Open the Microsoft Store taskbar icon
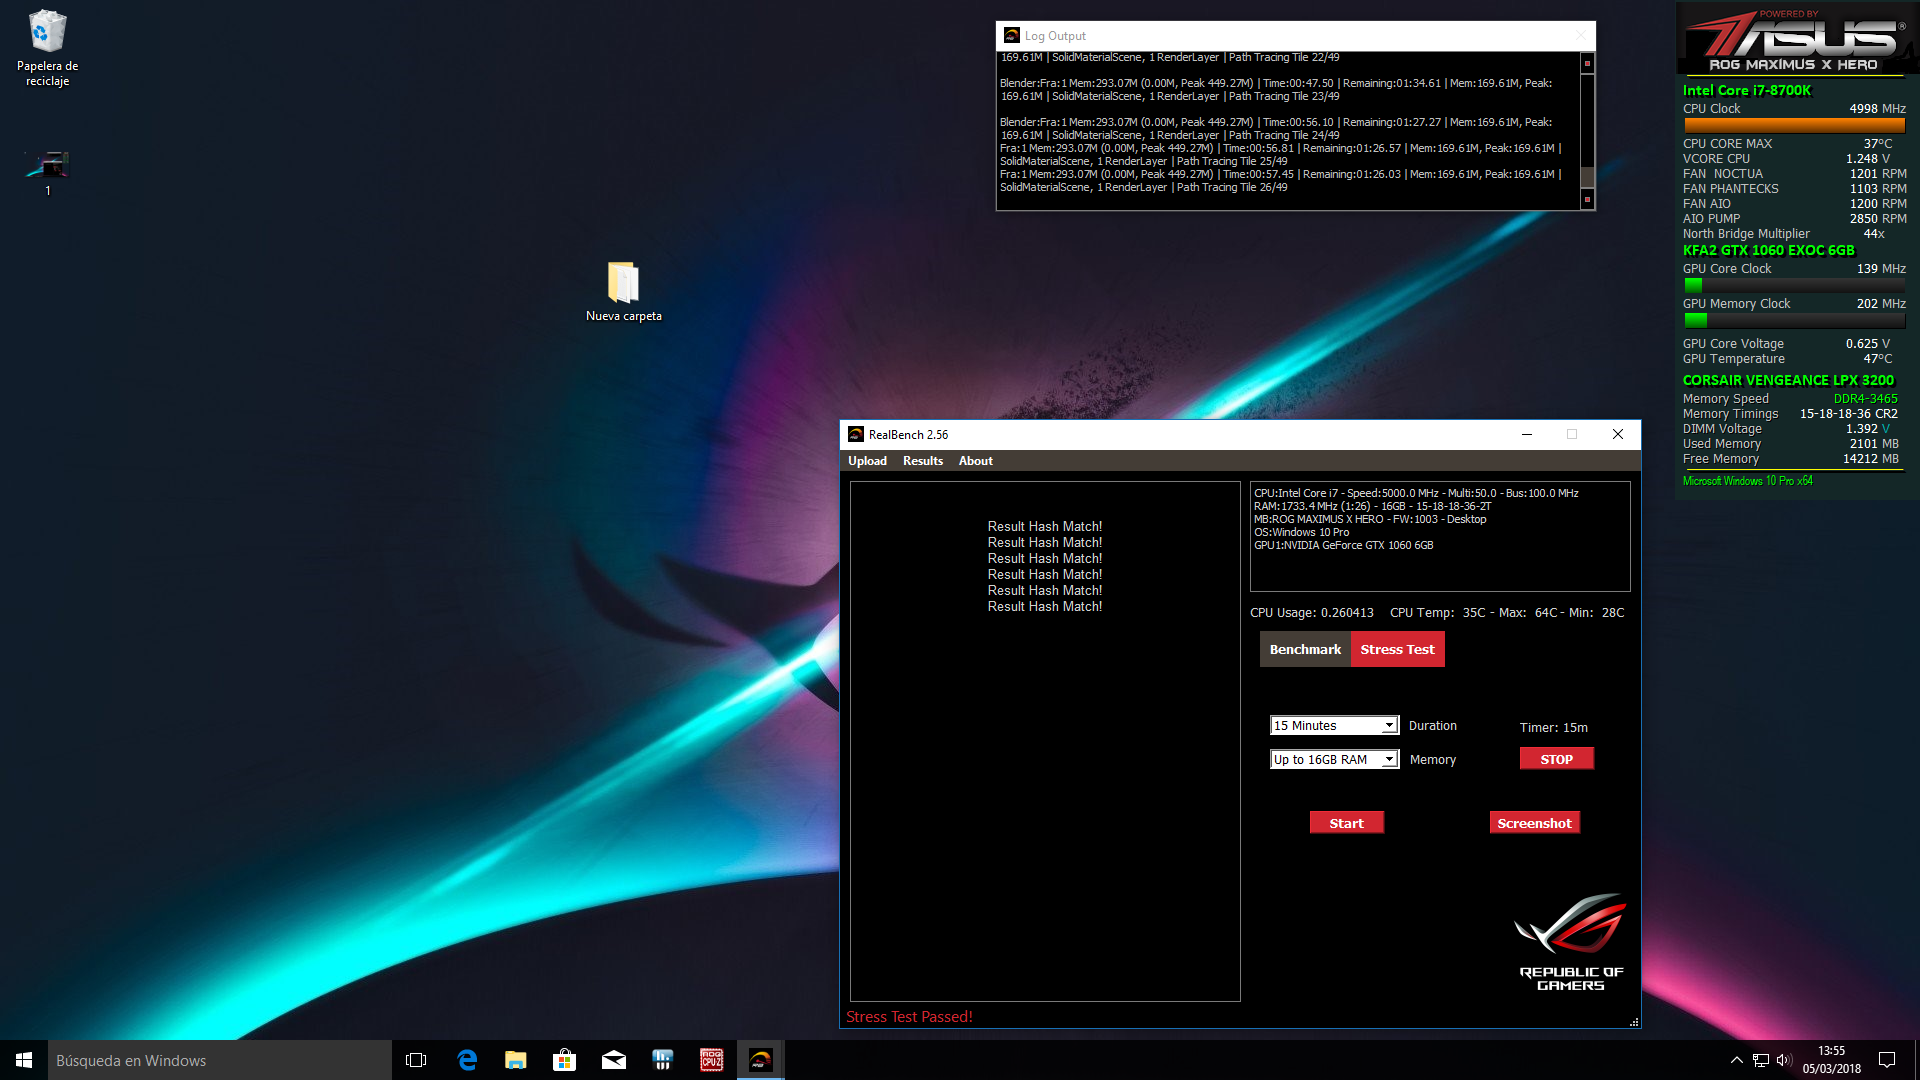This screenshot has height=1080, width=1920. (564, 1060)
